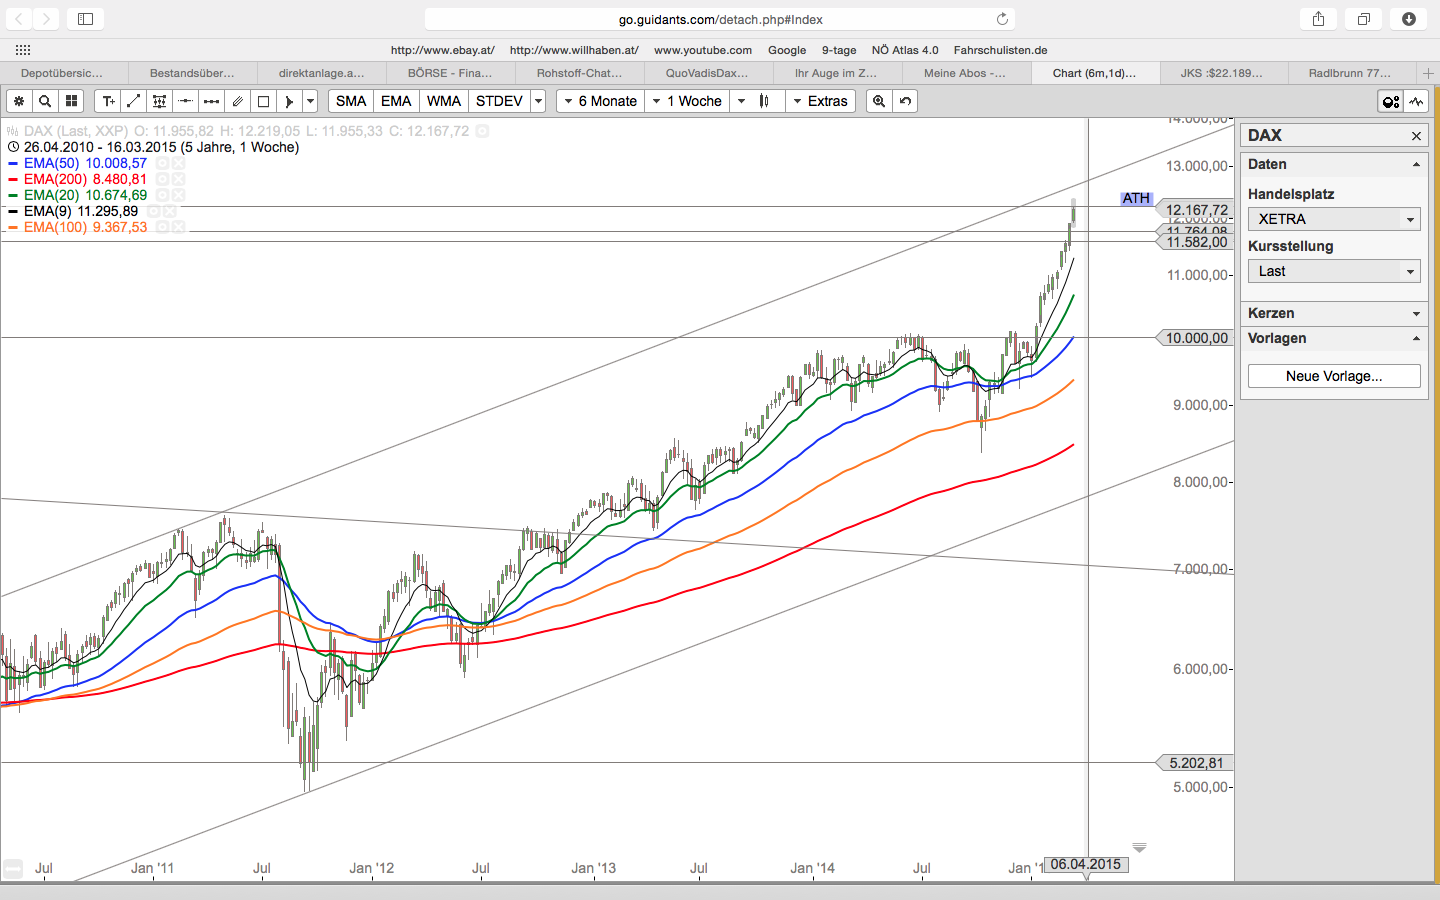Switch to the Meine Abos tab
1440x900 pixels.
[965, 73]
